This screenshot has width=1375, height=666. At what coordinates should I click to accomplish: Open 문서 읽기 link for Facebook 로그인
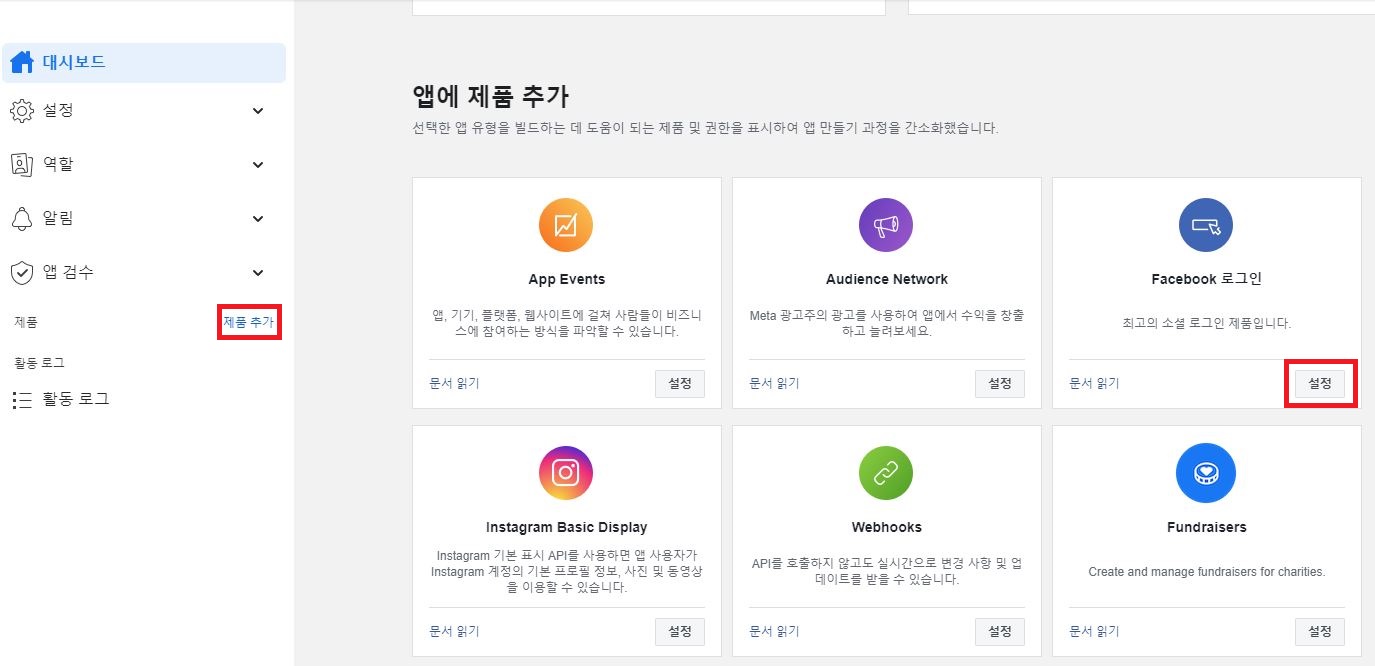click(1094, 383)
